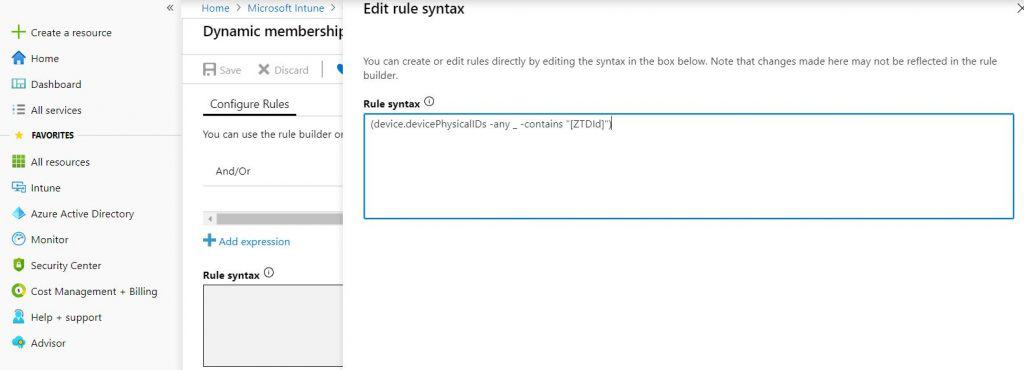The image size is (1024, 370).
Task: Open Azure Active Directory
Action: pyautogui.click(x=82, y=213)
